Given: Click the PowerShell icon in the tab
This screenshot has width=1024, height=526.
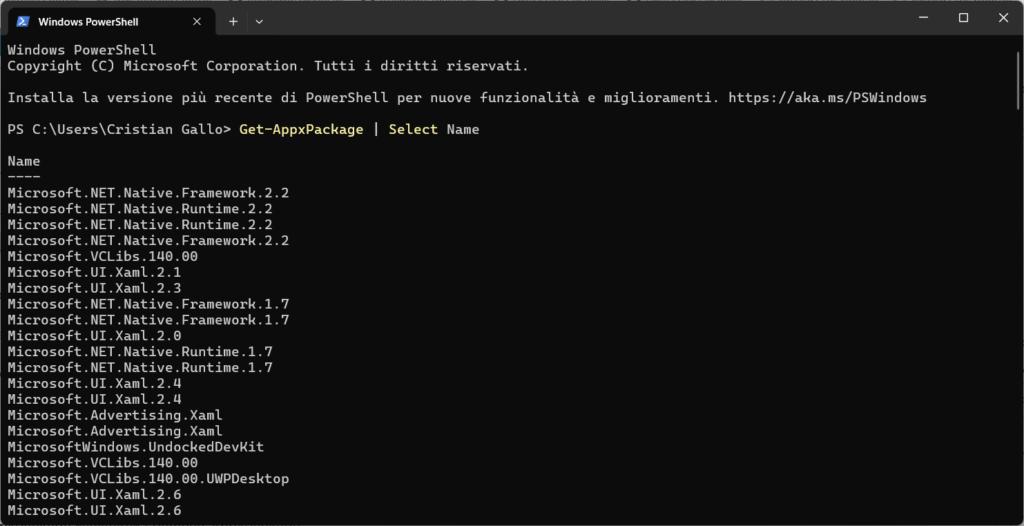Looking at the screenshot, I should click(x=23, y=20).
